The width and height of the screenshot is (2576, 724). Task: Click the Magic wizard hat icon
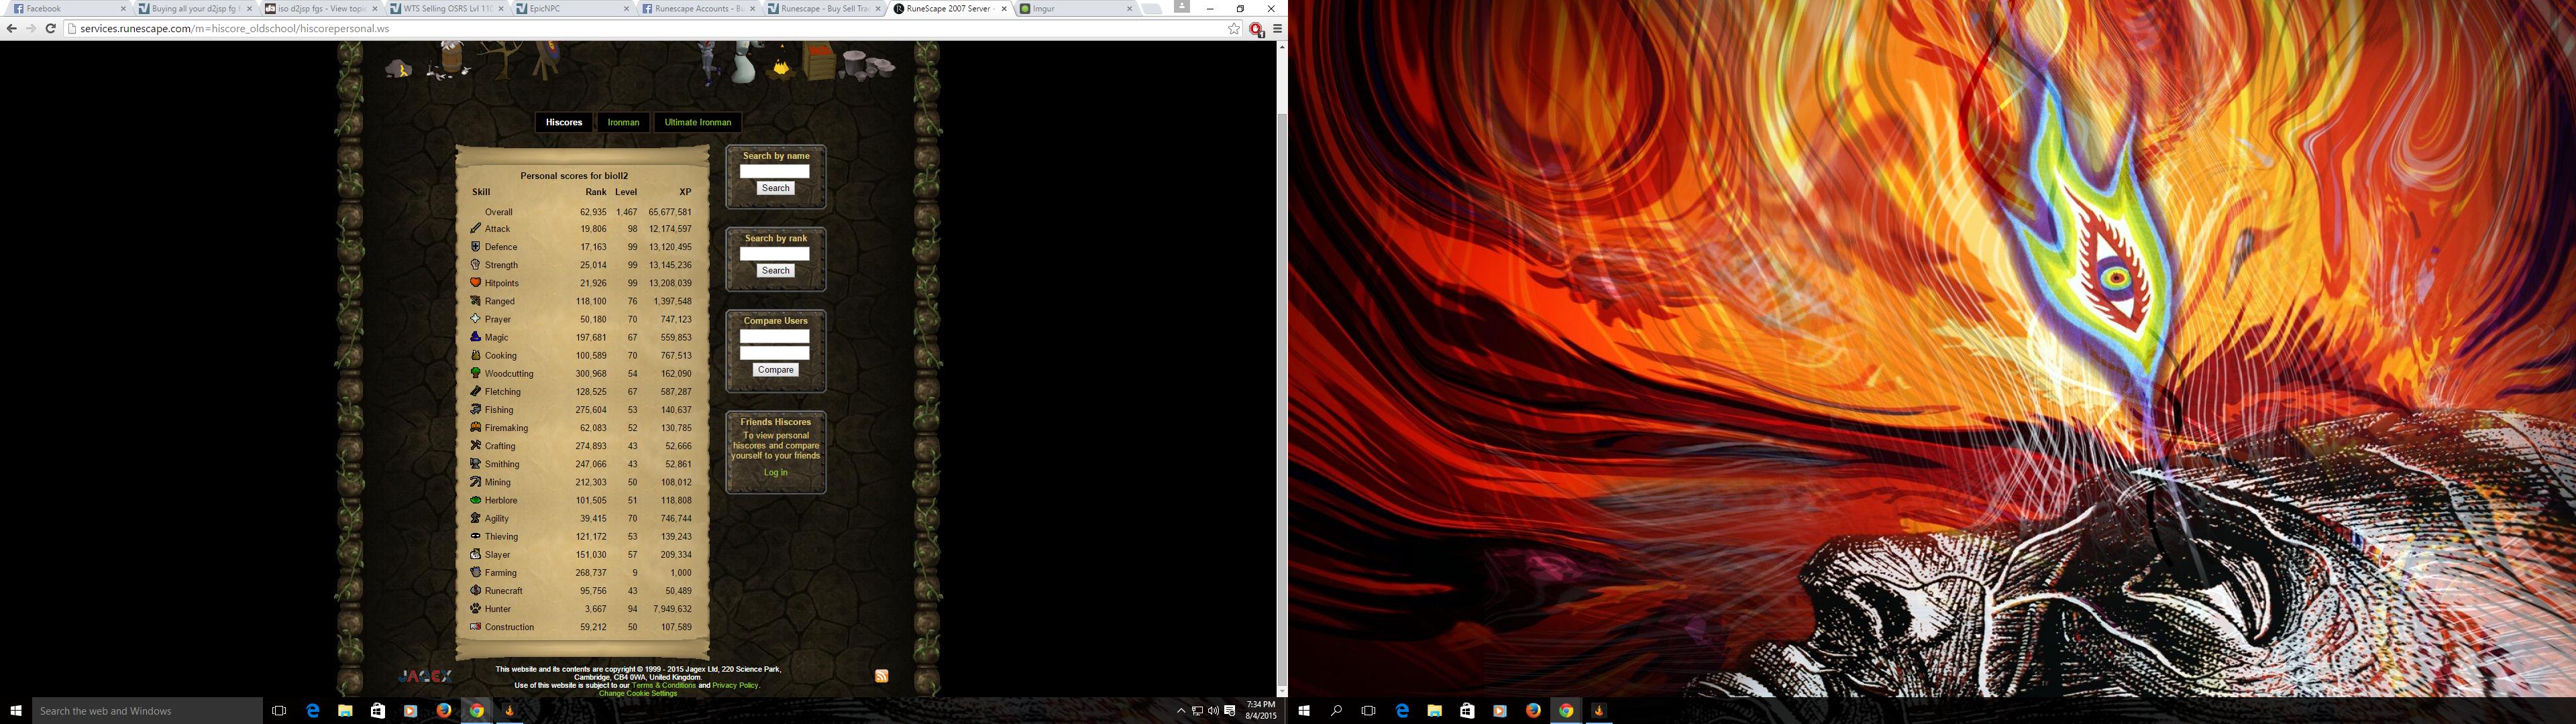tap(475, 337)
